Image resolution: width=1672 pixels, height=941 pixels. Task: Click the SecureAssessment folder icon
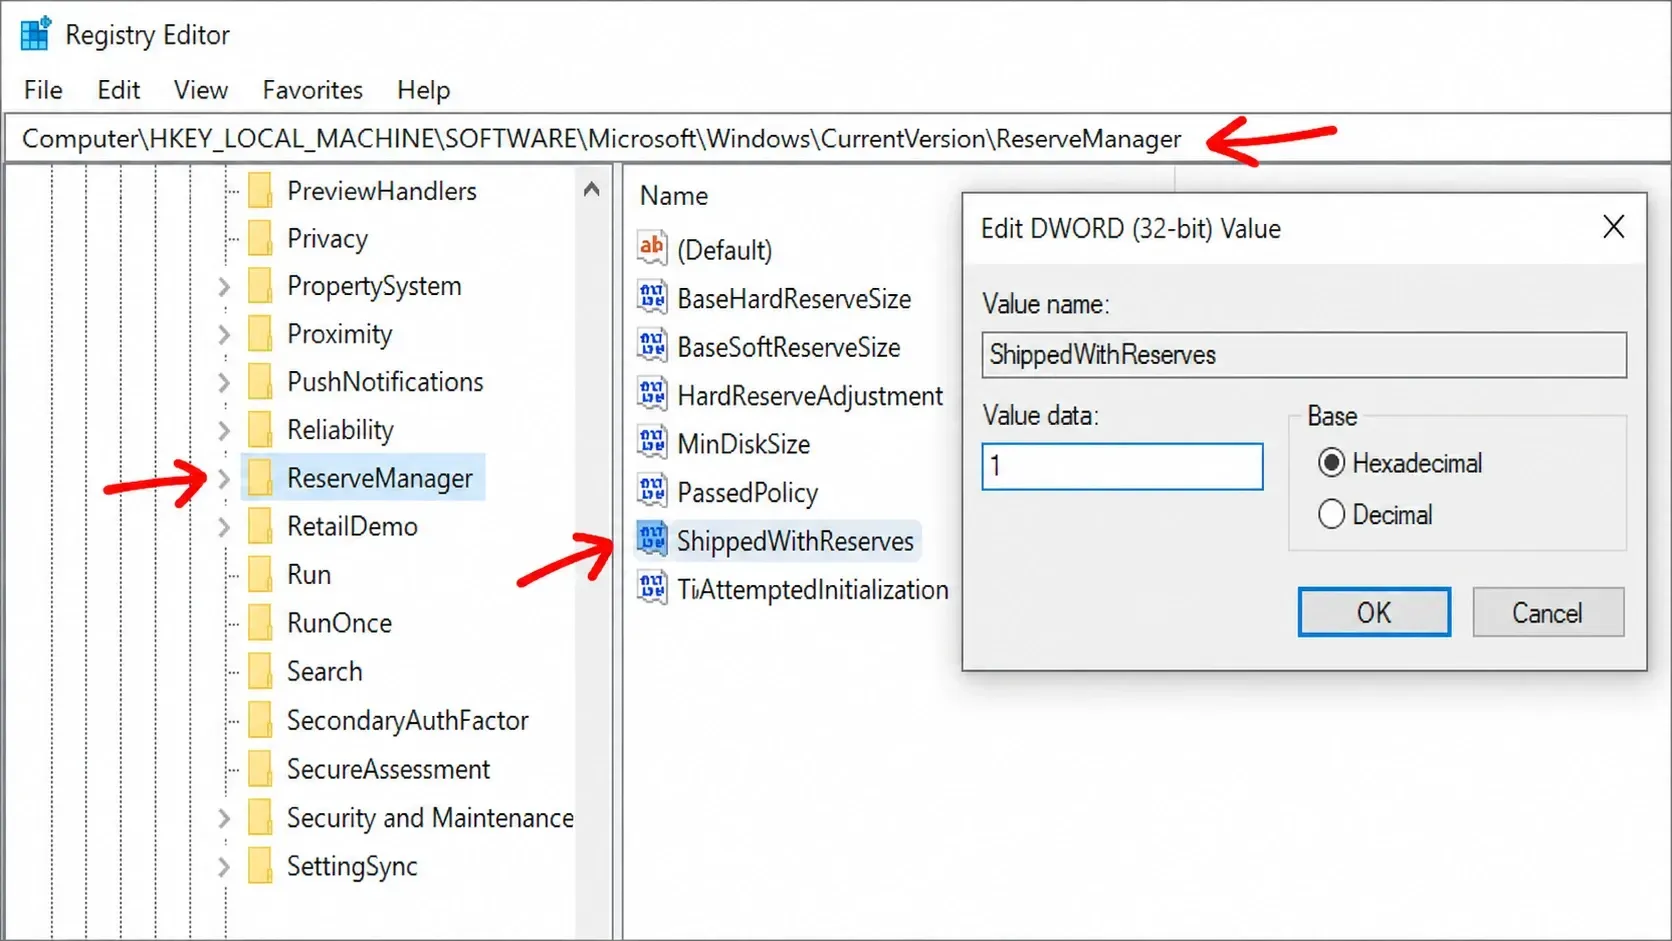coord(260,769)
